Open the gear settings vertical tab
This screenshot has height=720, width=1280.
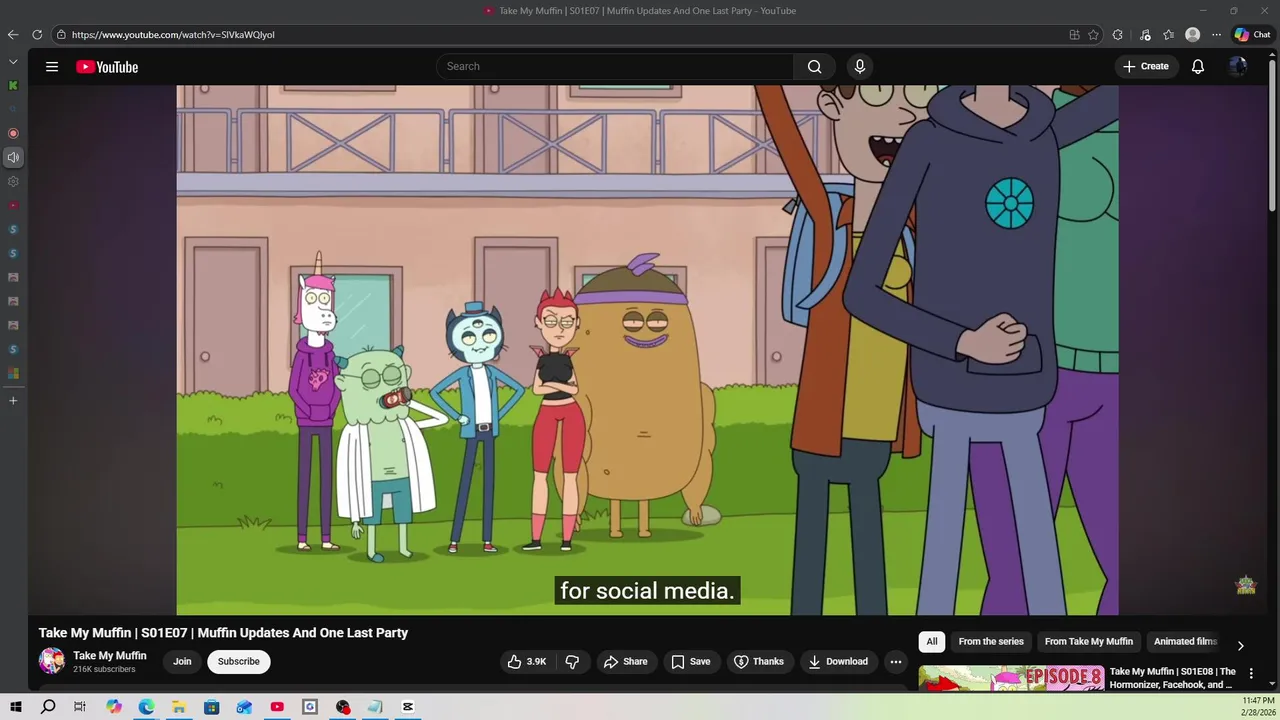pyautogui.click(x=13, y=181)
